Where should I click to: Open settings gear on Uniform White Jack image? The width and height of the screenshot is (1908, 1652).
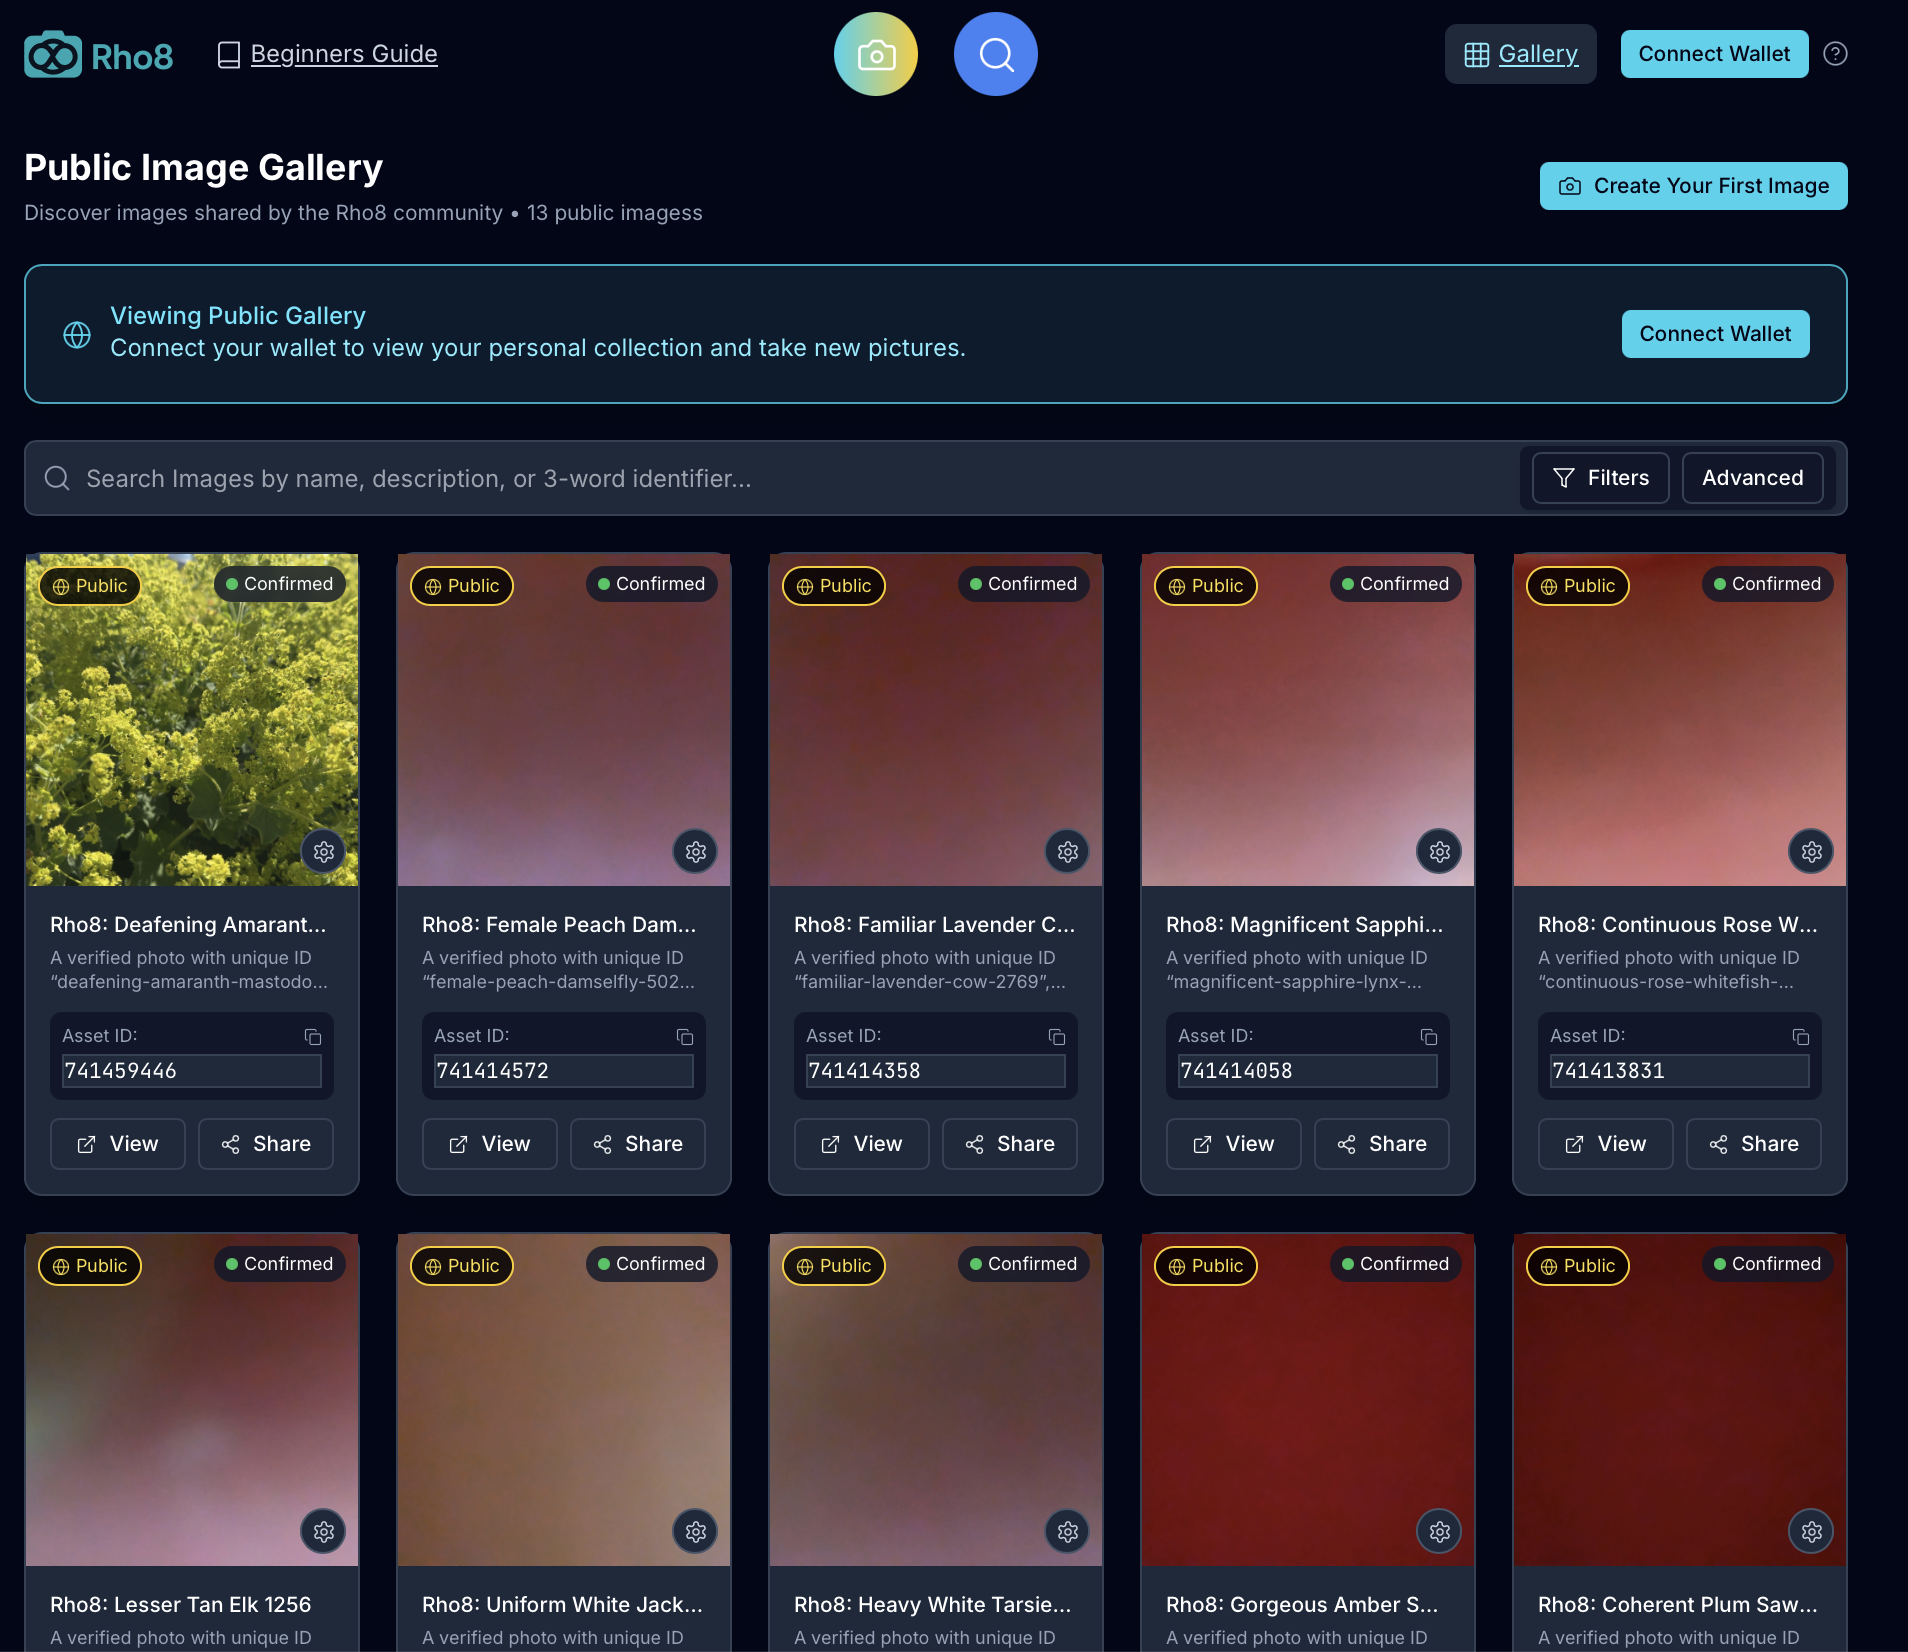pyautogui.click(x=696, y=1532)
